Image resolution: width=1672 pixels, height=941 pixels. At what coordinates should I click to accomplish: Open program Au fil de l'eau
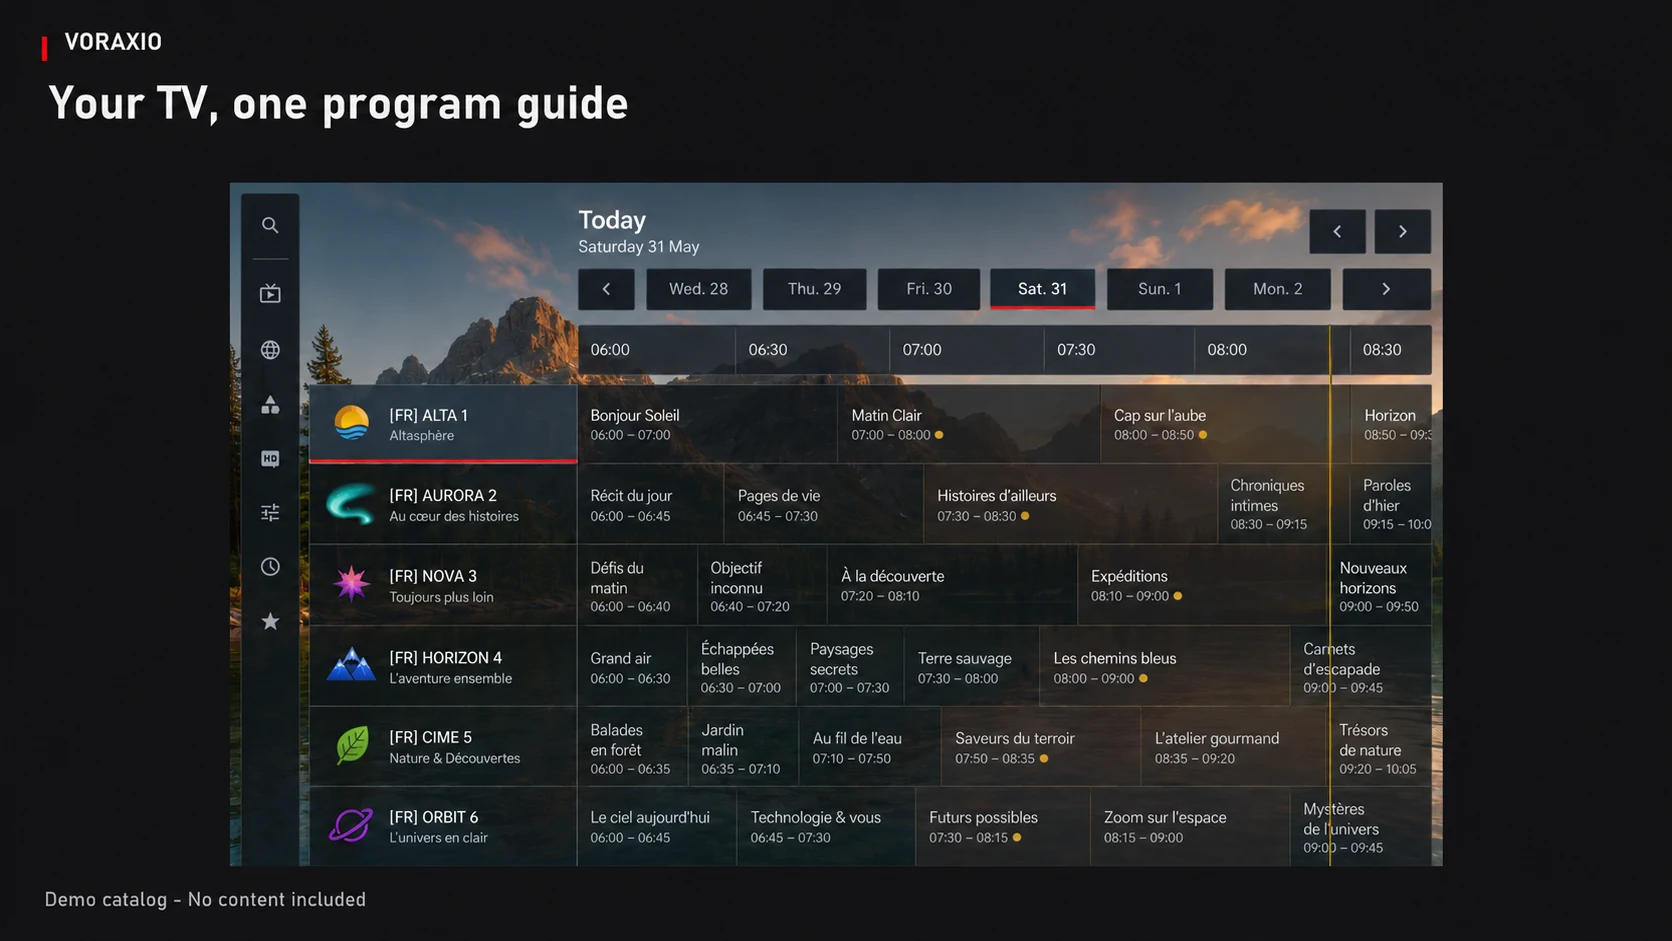click(870, 746)
